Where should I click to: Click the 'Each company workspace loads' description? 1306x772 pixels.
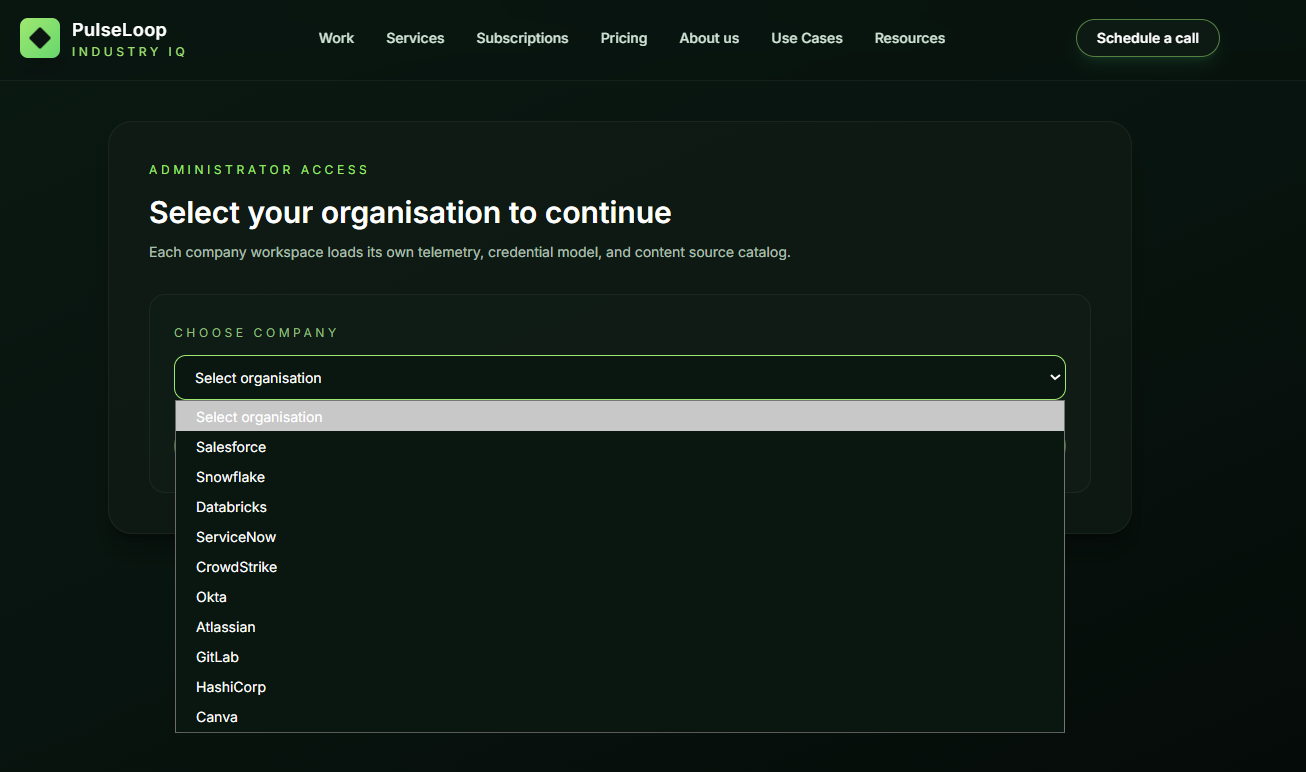pyautogui.click(x=470, y=252)
